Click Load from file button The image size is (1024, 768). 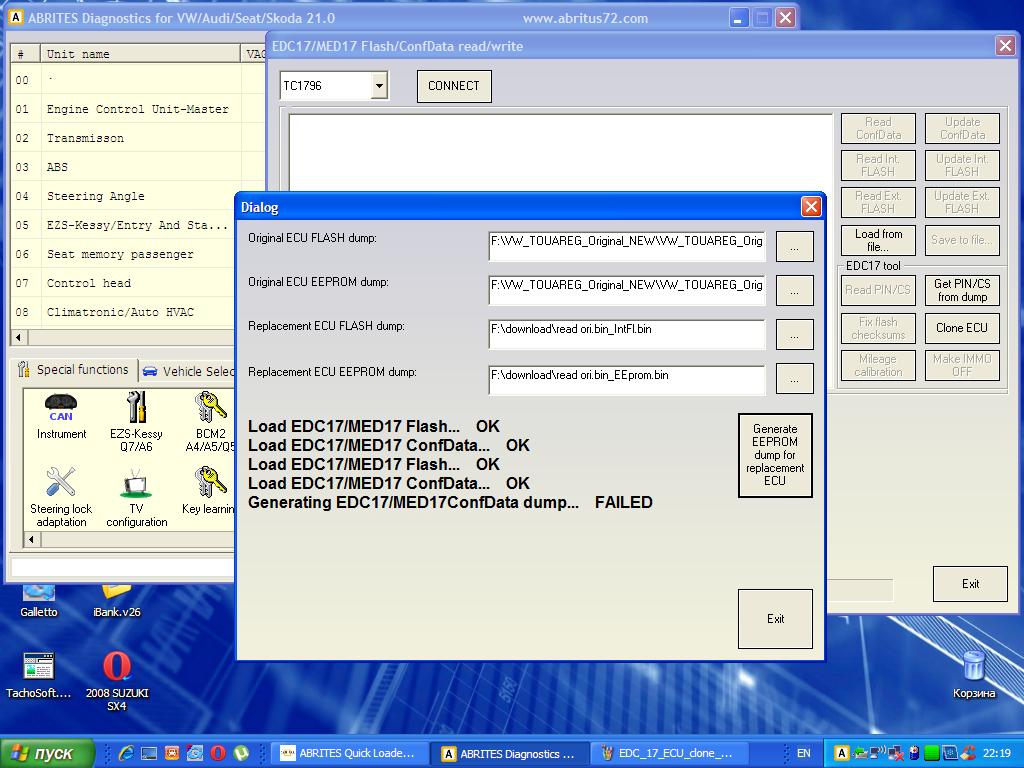(x=878, y=240)
